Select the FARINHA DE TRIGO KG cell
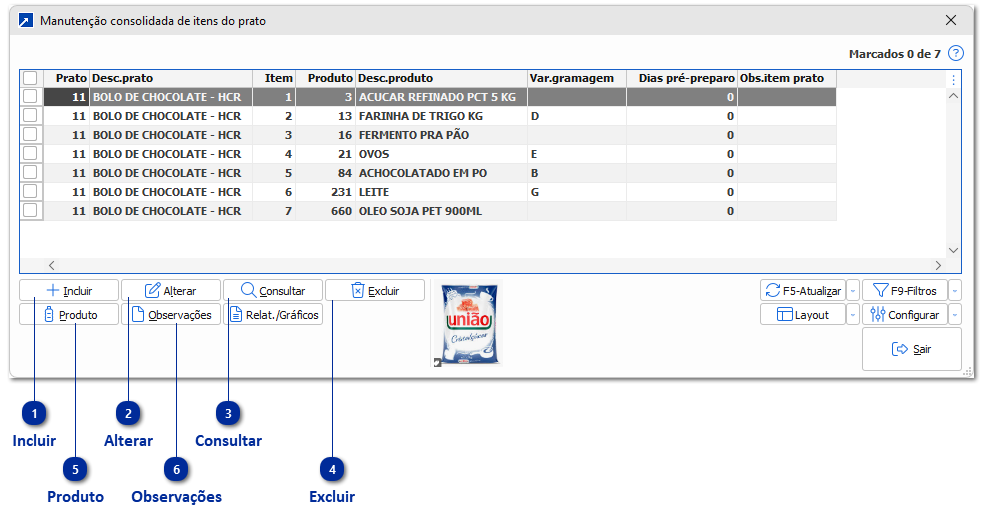 point(441,115)
